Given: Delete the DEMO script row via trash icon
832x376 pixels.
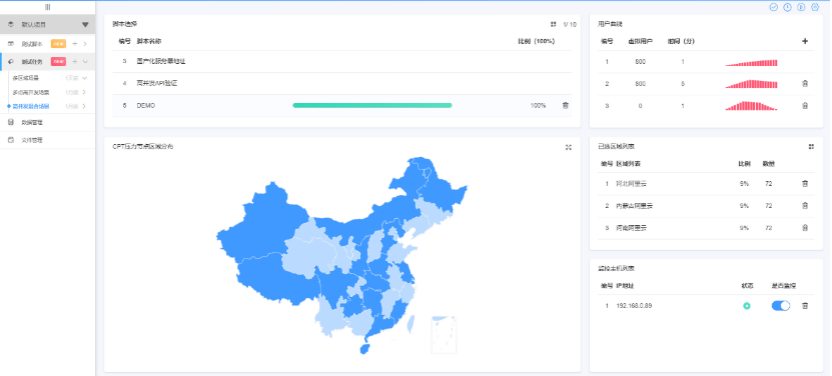Looking at the screenshot, I should click(565, 106).
